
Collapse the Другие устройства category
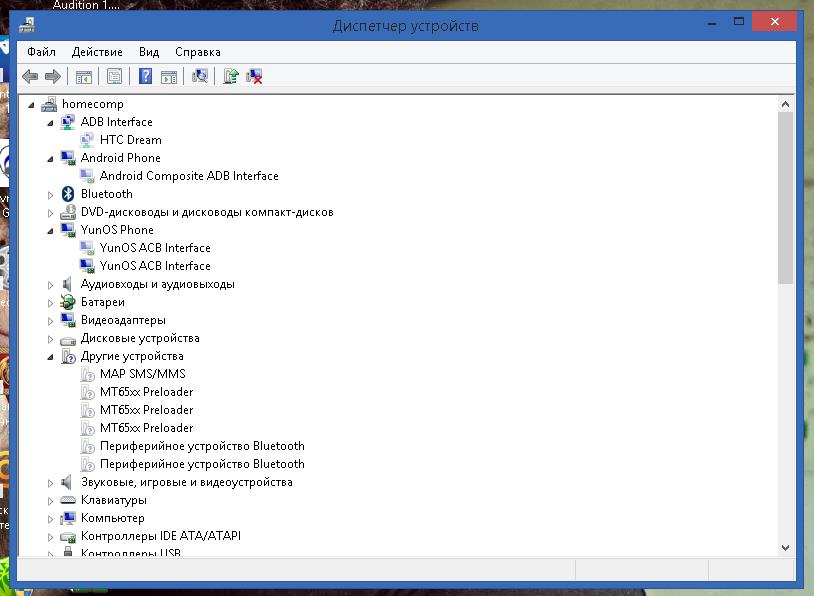click(x=50, y=356)
